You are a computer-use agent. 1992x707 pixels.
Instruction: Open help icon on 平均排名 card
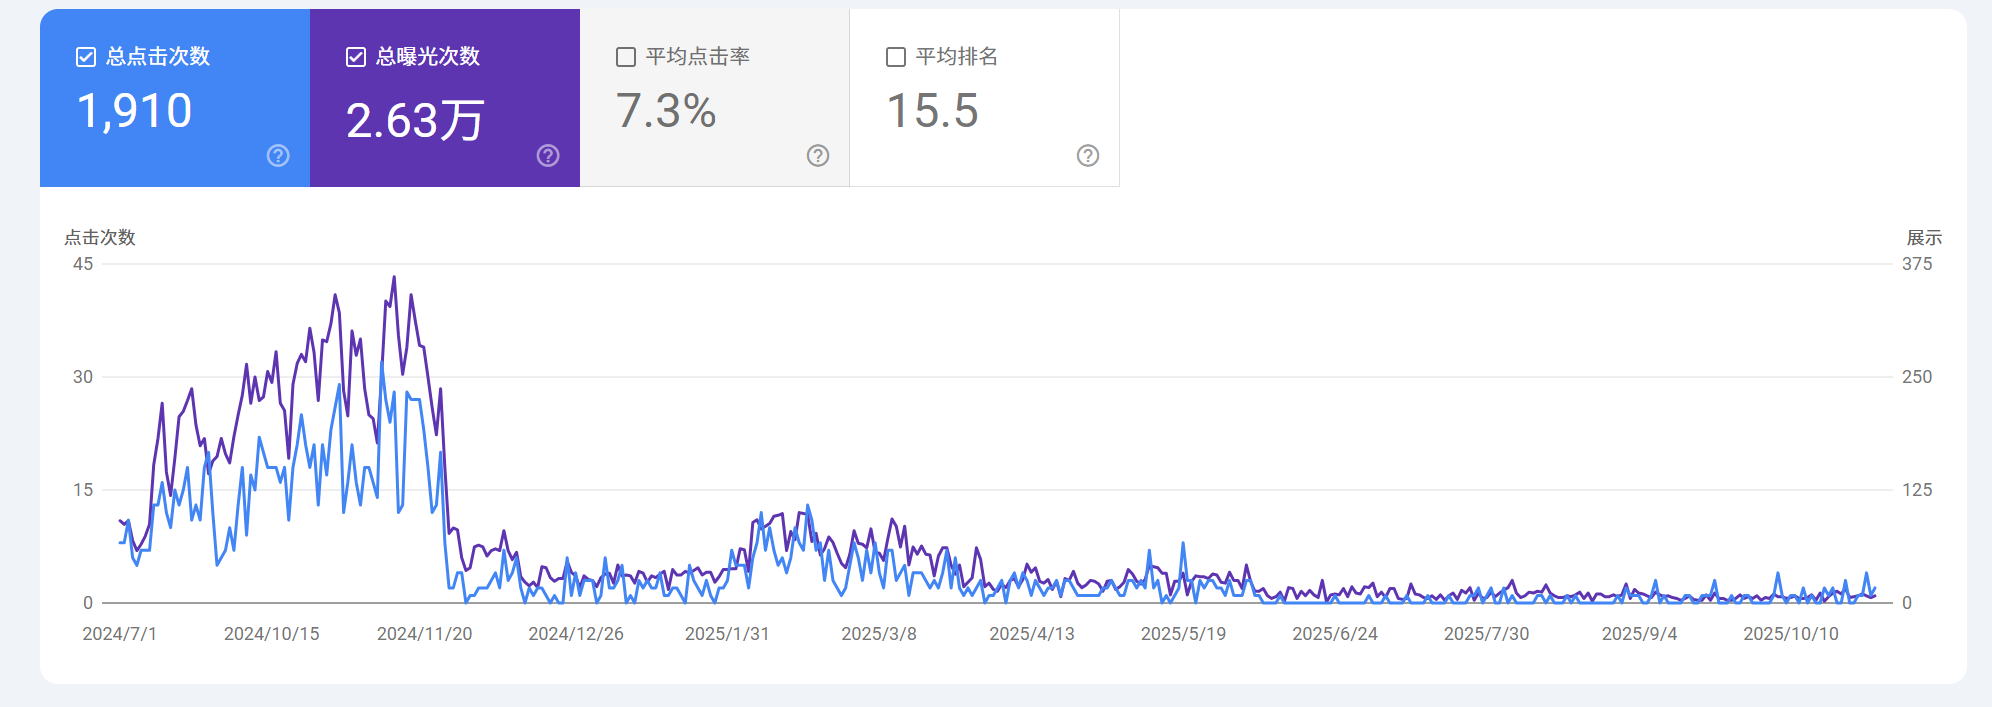[1088, 155]
